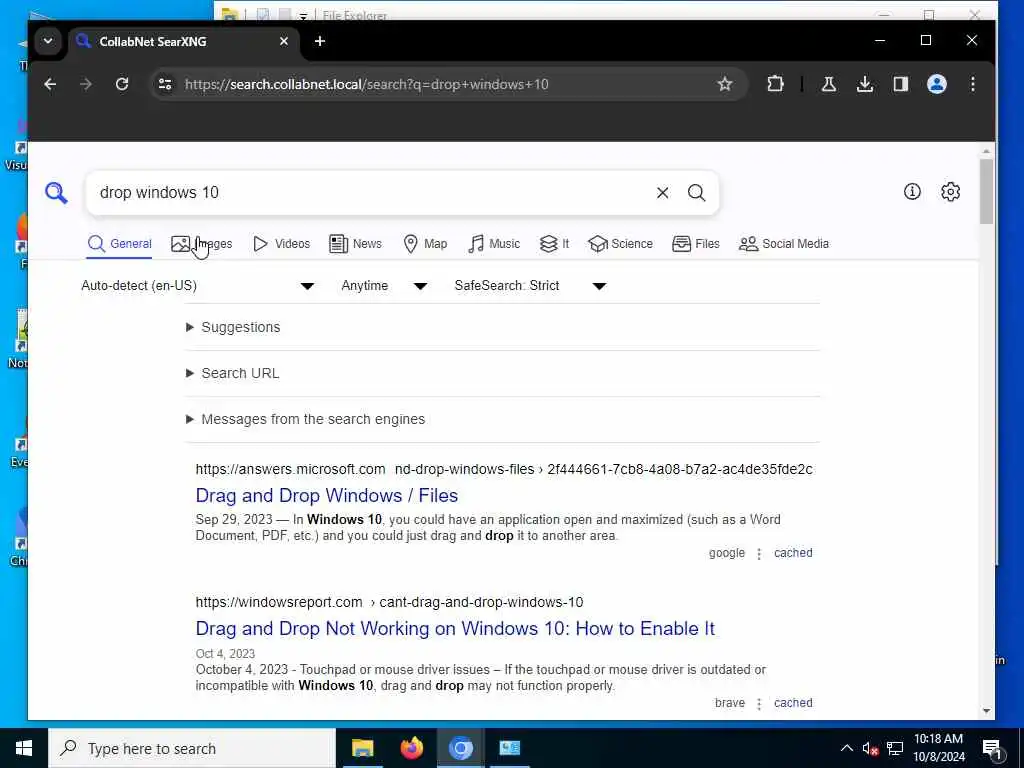Viewport: 1024px width, 768px height.
Task: Open the Downloads tray icon
Action: click(865, 84)
